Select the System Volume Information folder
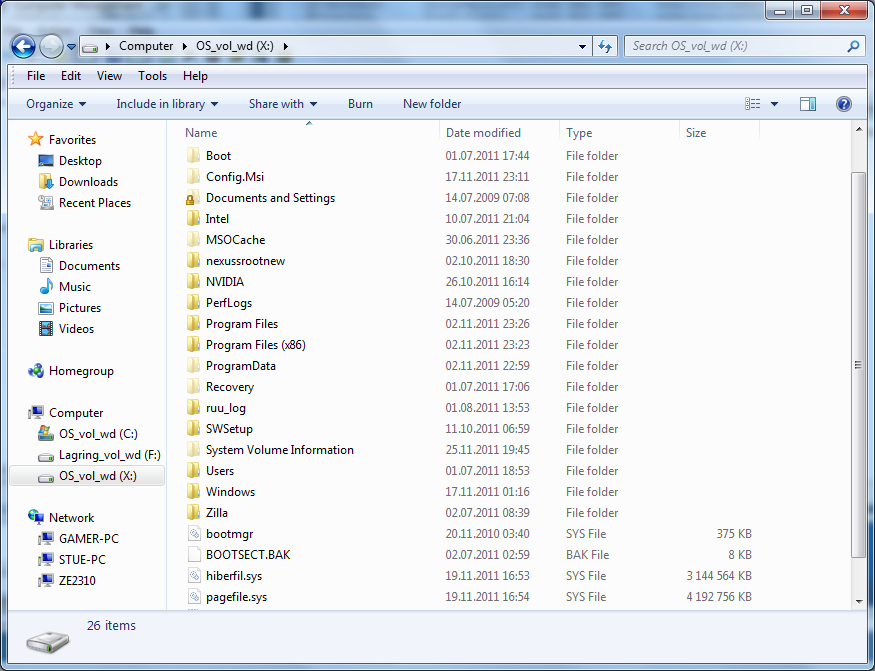Screen dimensions: 875x671 280,450
